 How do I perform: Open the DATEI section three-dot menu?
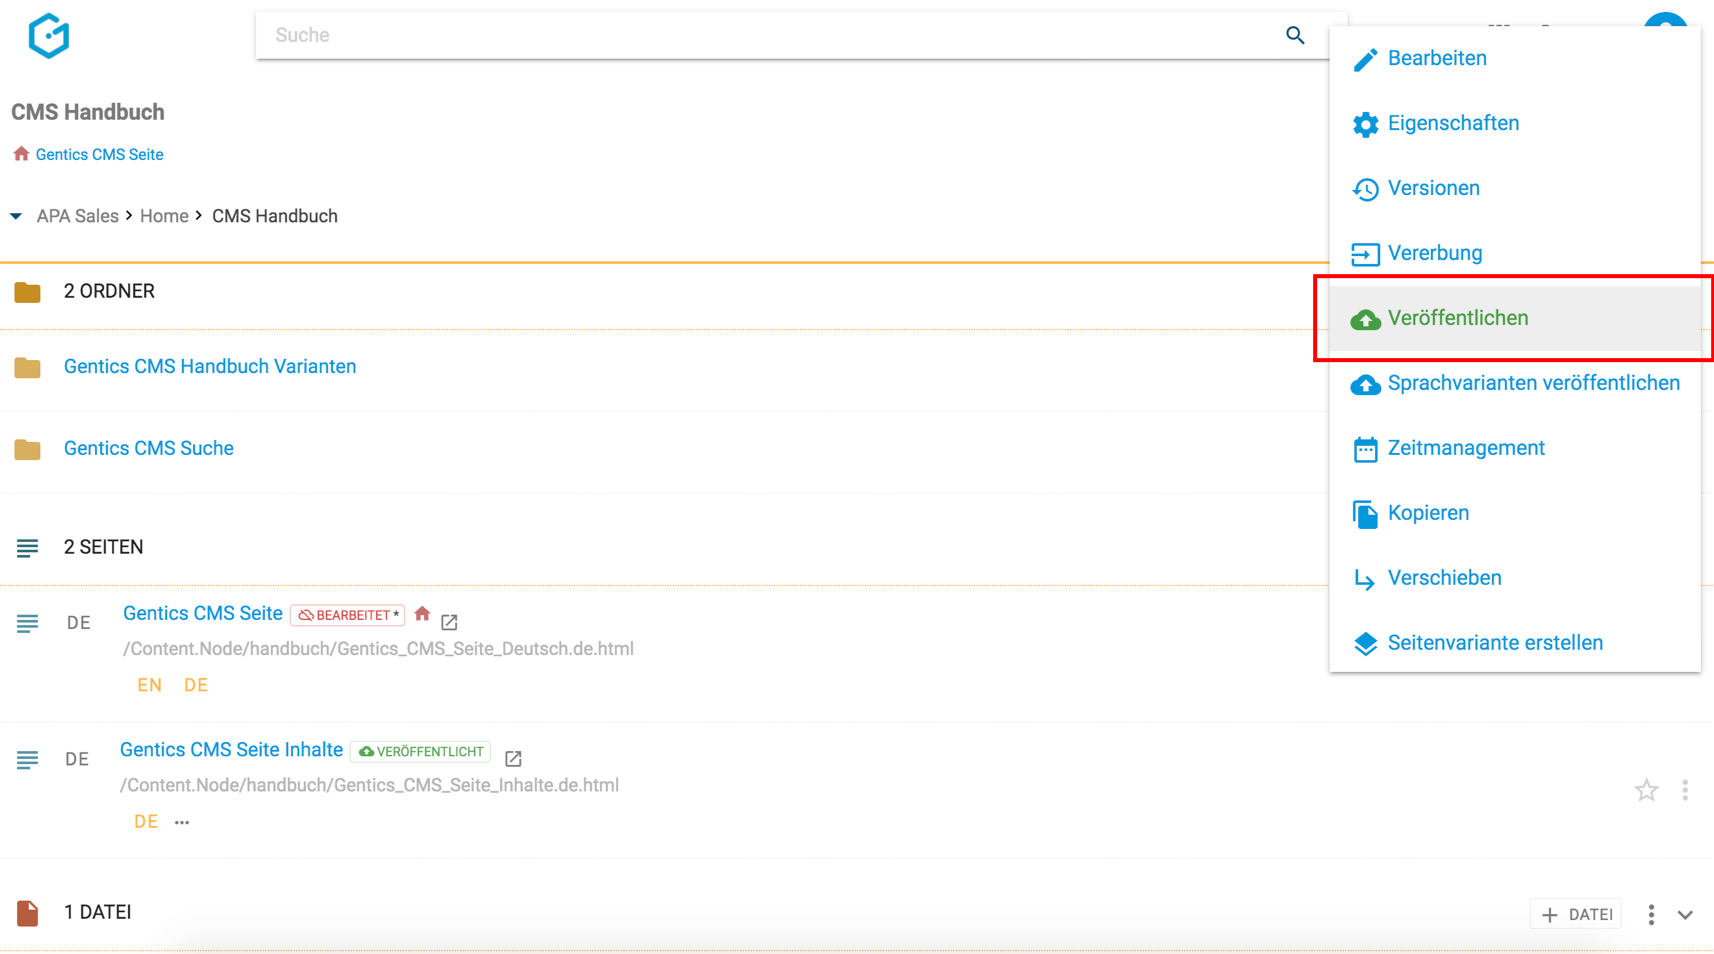coord(1651,914)
